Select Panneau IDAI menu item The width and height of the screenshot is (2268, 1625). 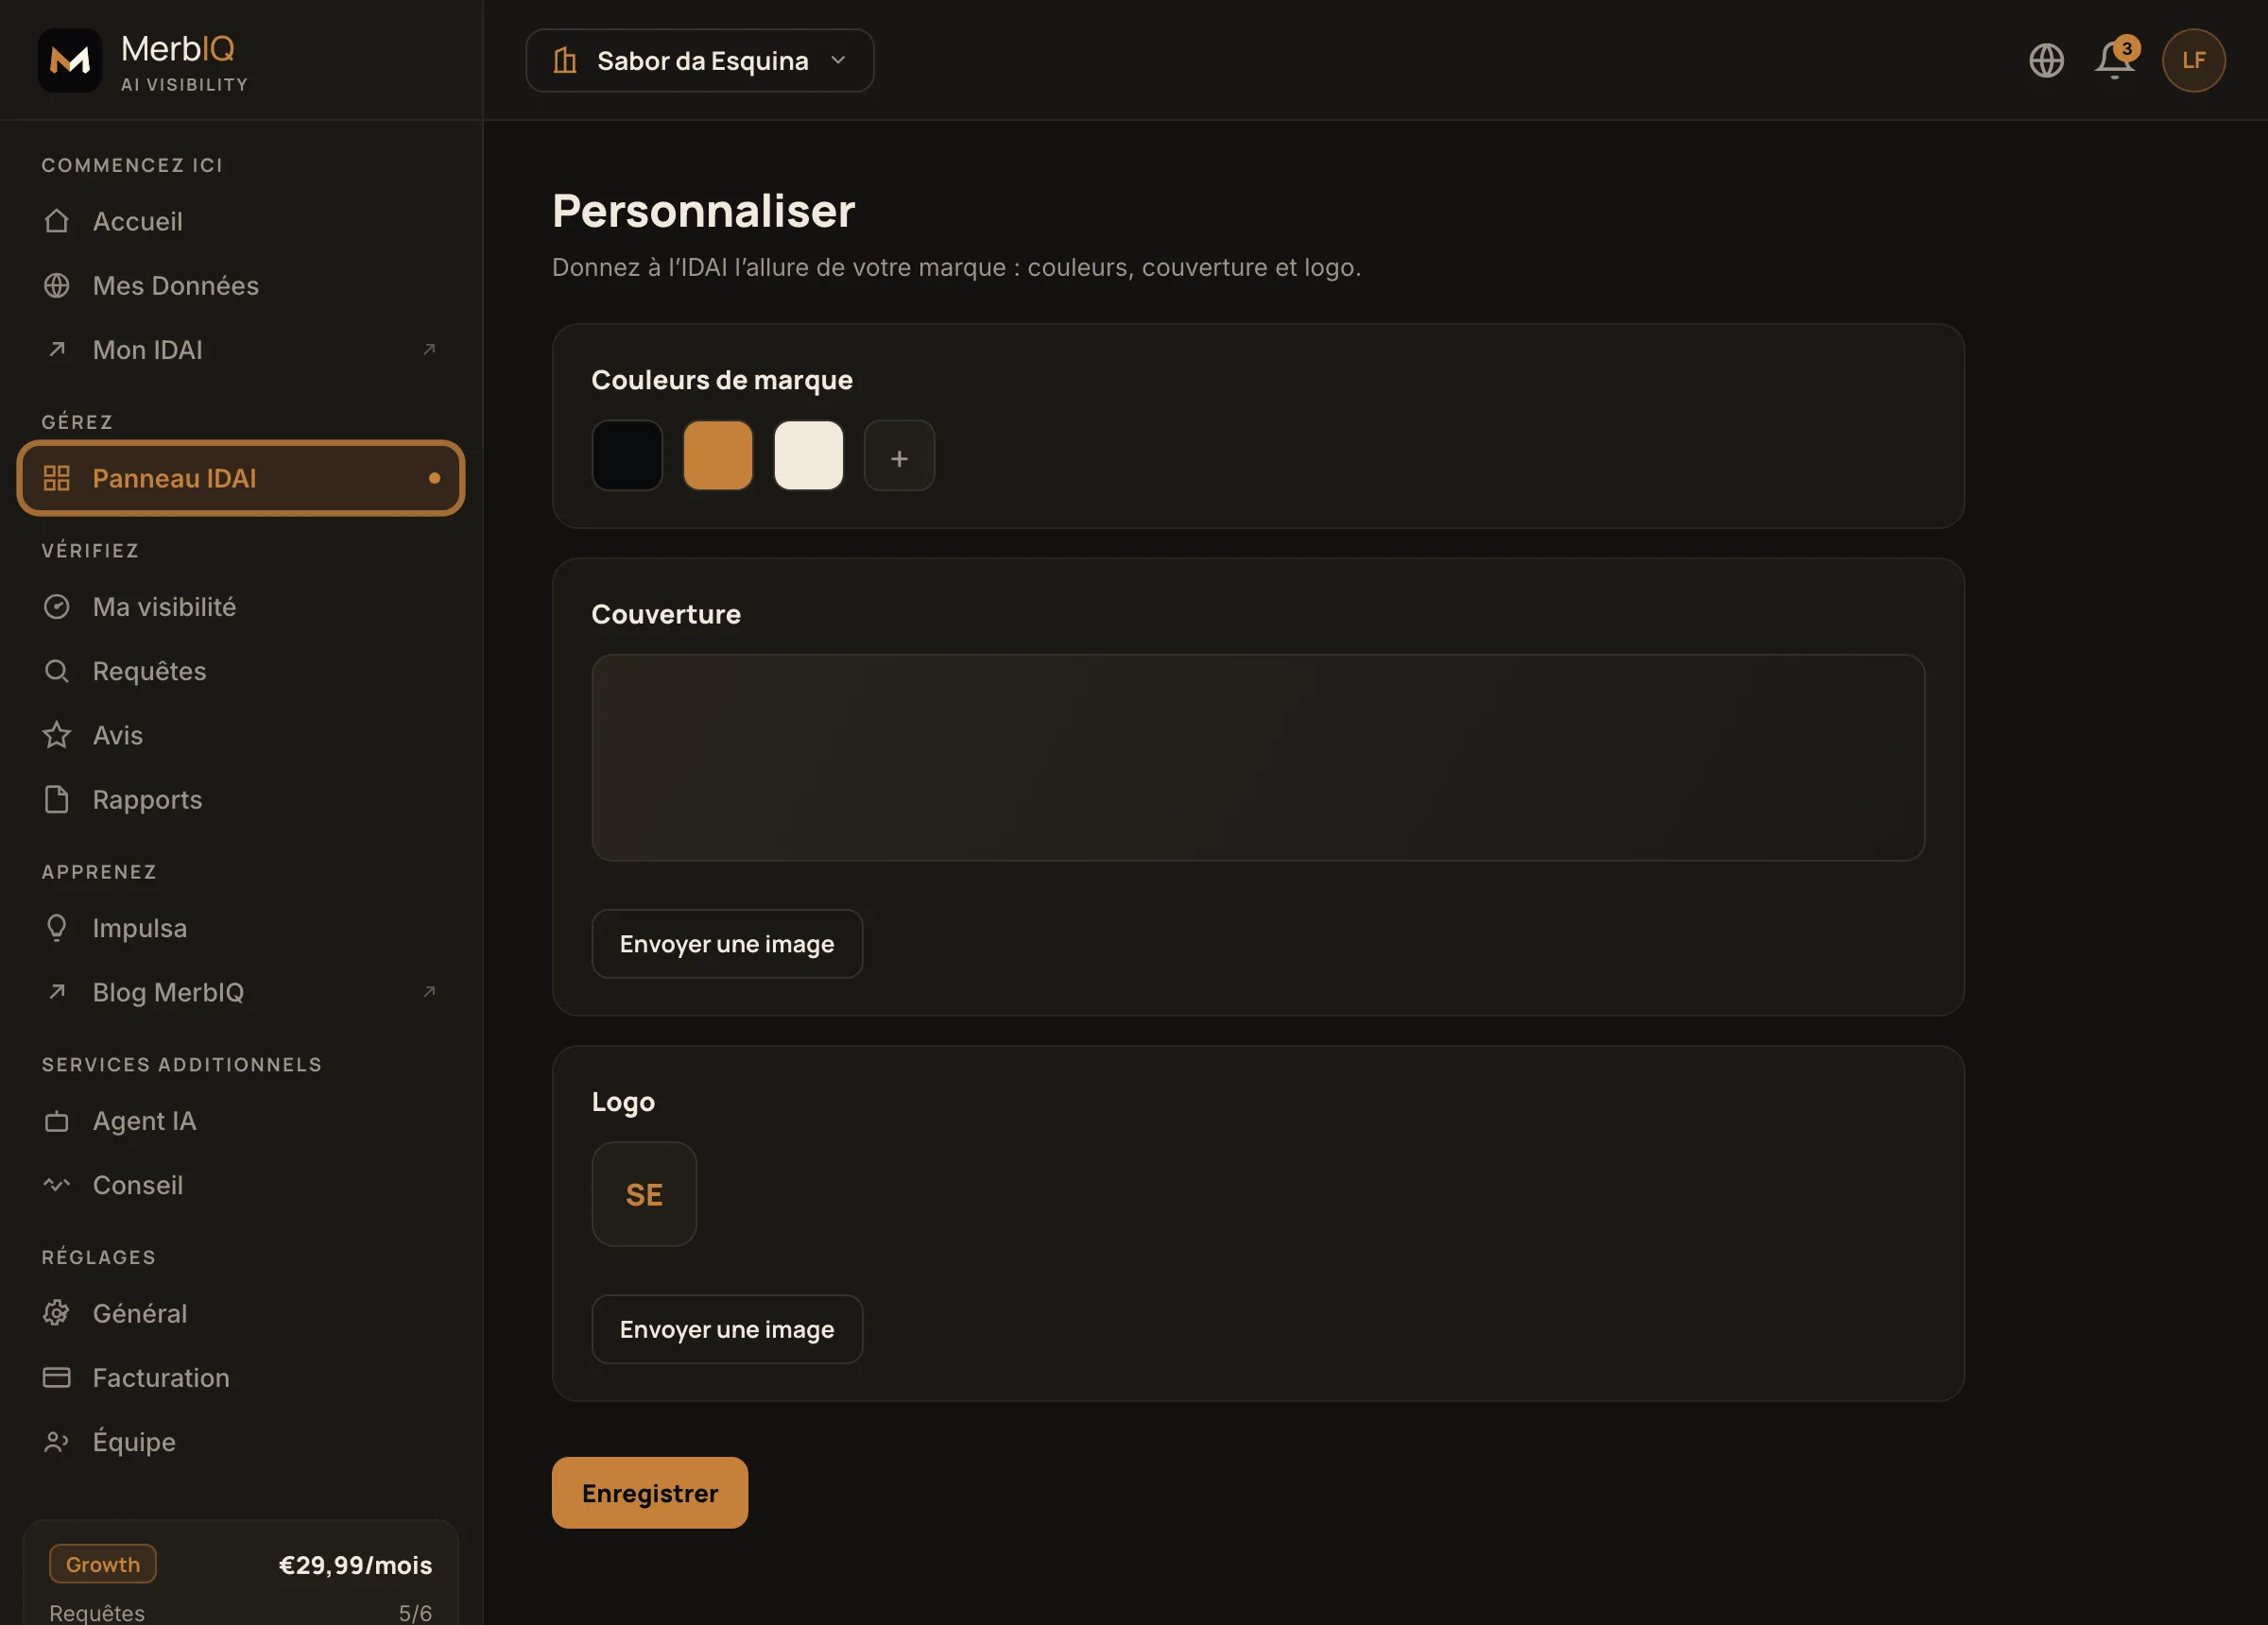[241, 478]
